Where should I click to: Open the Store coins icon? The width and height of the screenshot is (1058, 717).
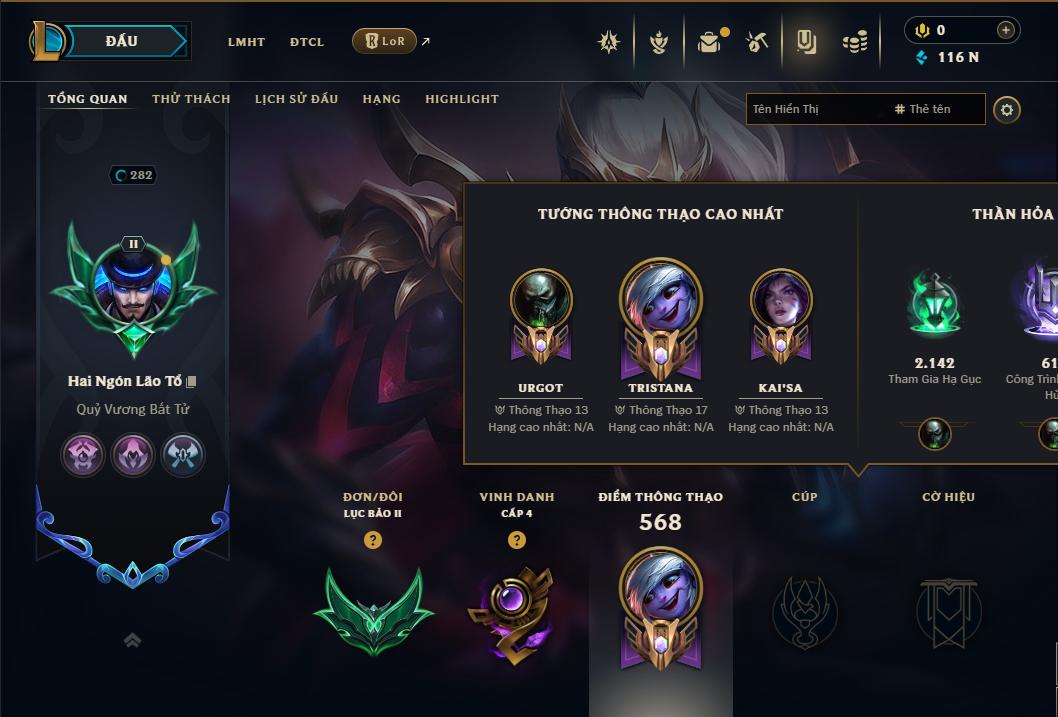855,42
